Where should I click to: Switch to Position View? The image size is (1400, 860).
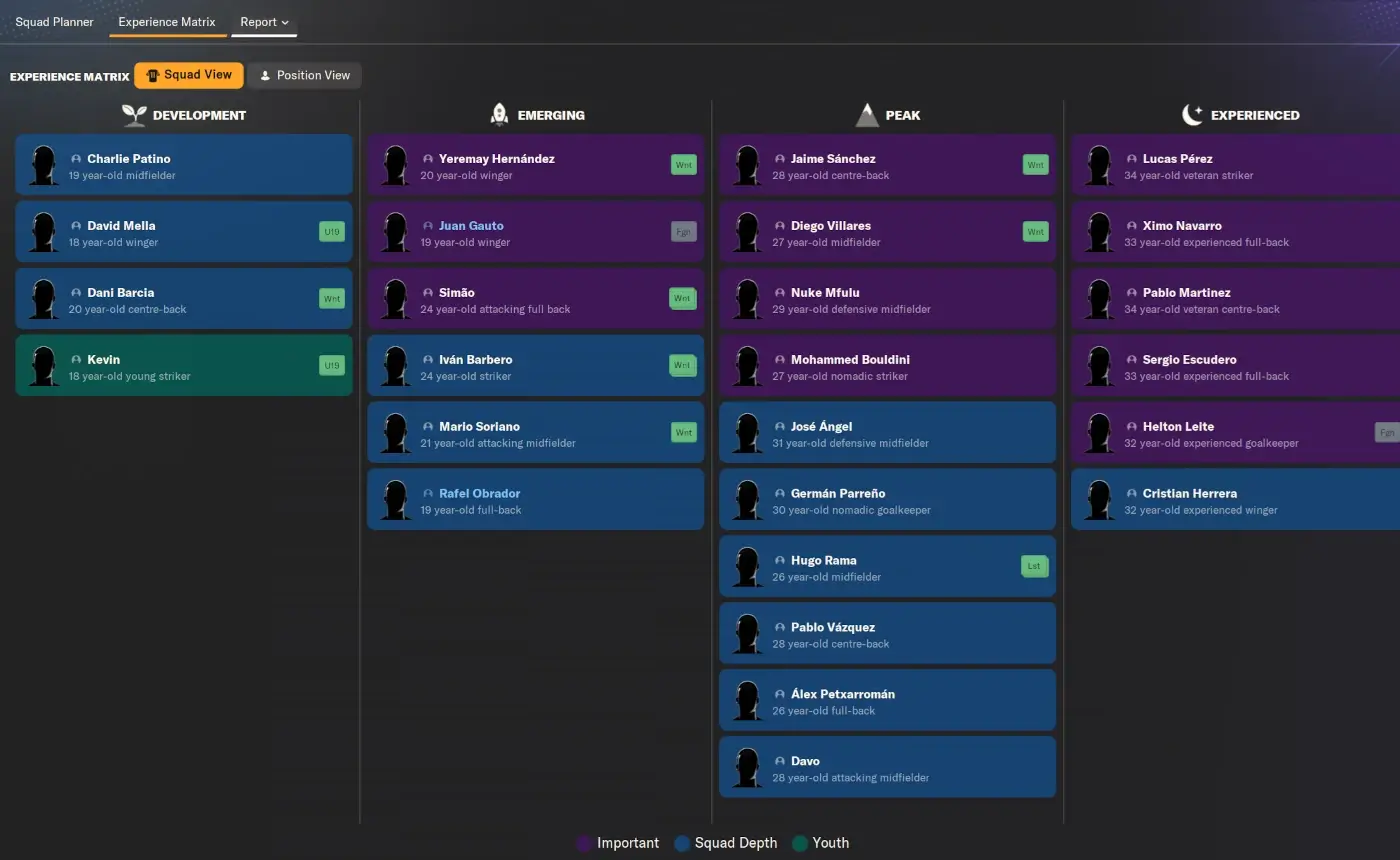(304, 75)
